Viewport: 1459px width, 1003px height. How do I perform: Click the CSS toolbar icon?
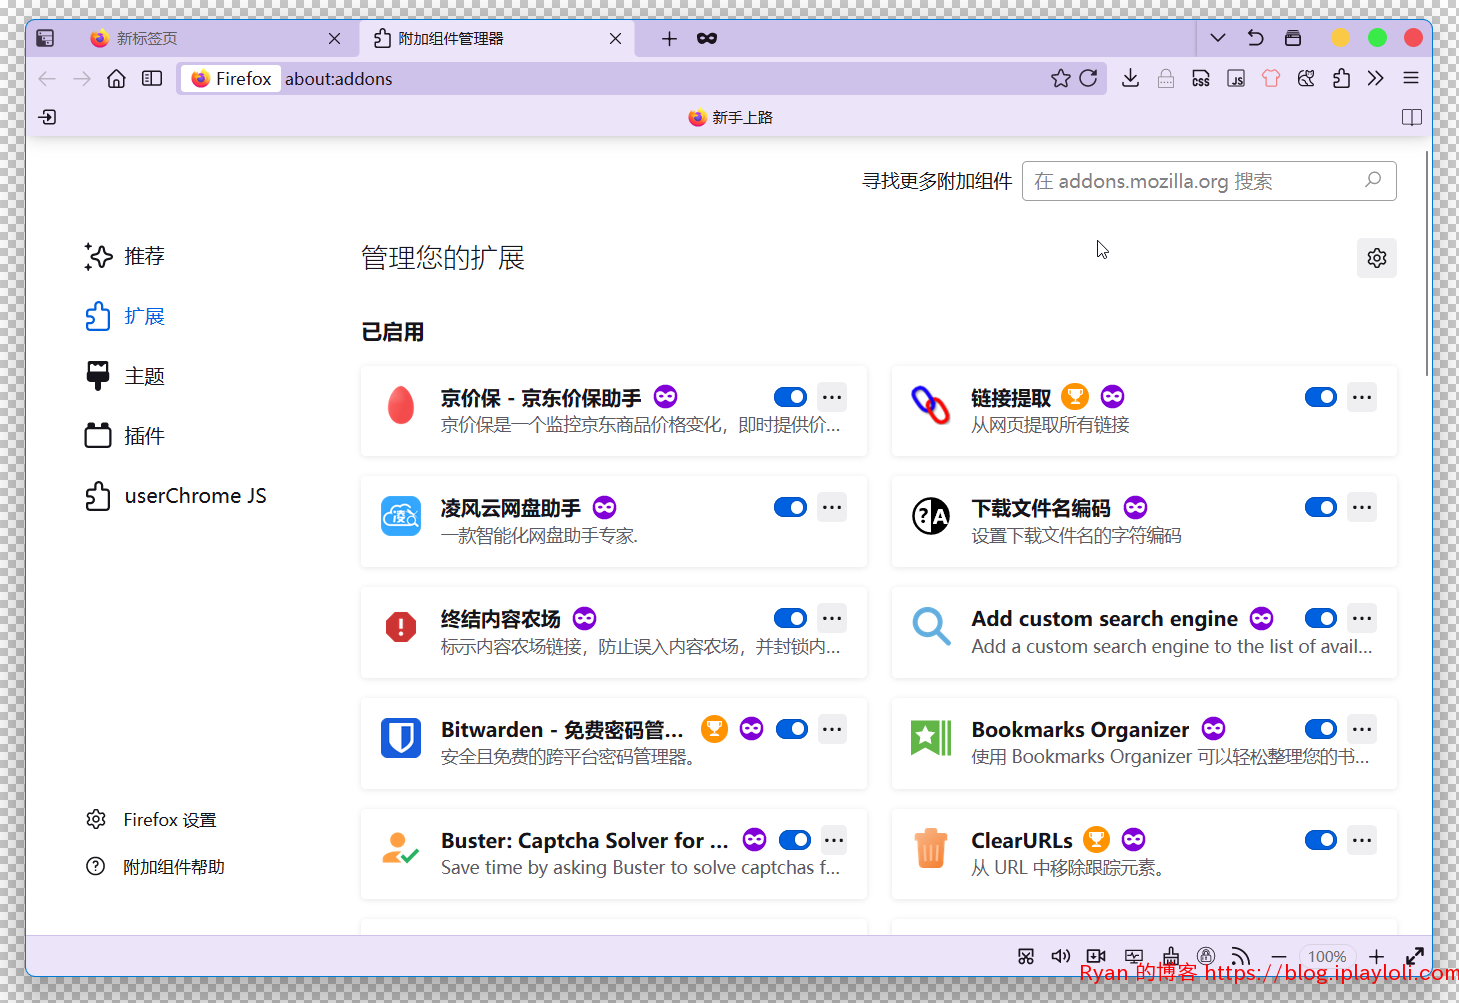pos(1201,79)
